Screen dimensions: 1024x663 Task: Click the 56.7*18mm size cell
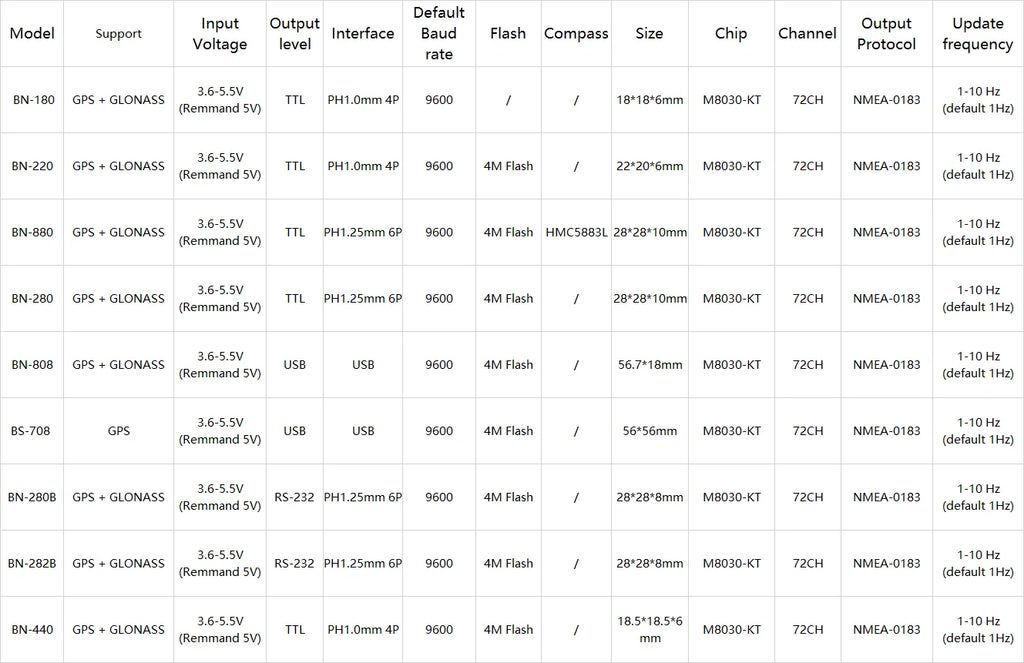[x=650, y=364]
